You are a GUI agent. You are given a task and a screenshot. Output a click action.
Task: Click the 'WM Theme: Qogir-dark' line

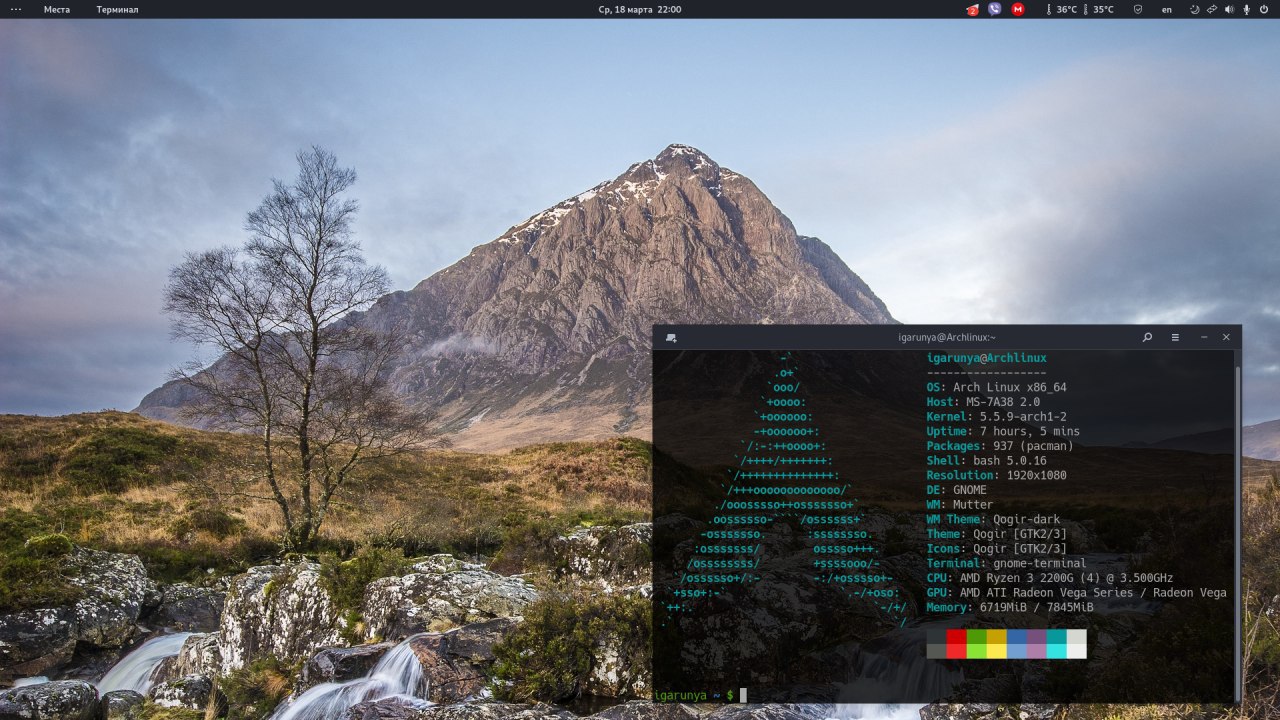click(993, 519)
